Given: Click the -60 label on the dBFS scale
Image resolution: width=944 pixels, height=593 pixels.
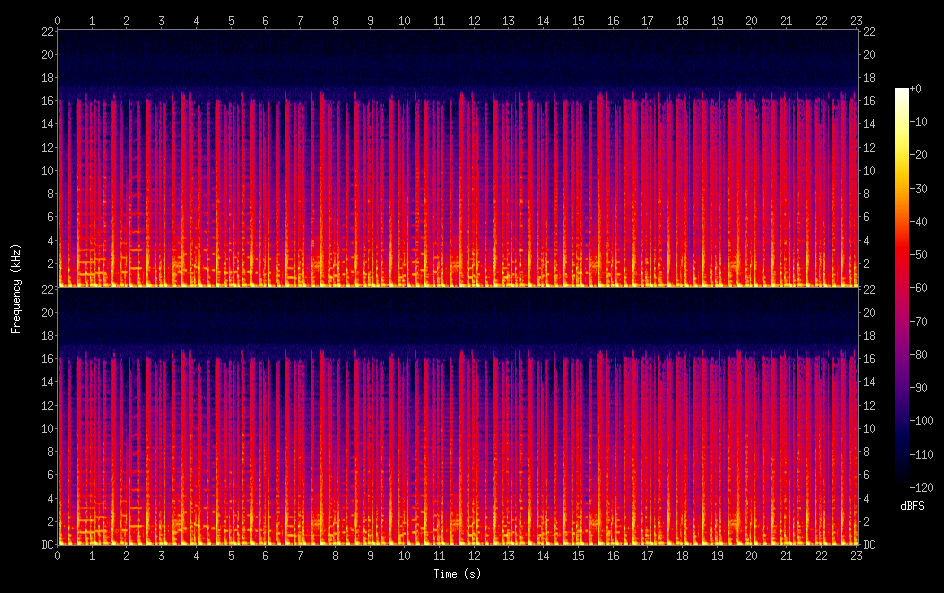Looking at the screenshot, I should (922, 287).
